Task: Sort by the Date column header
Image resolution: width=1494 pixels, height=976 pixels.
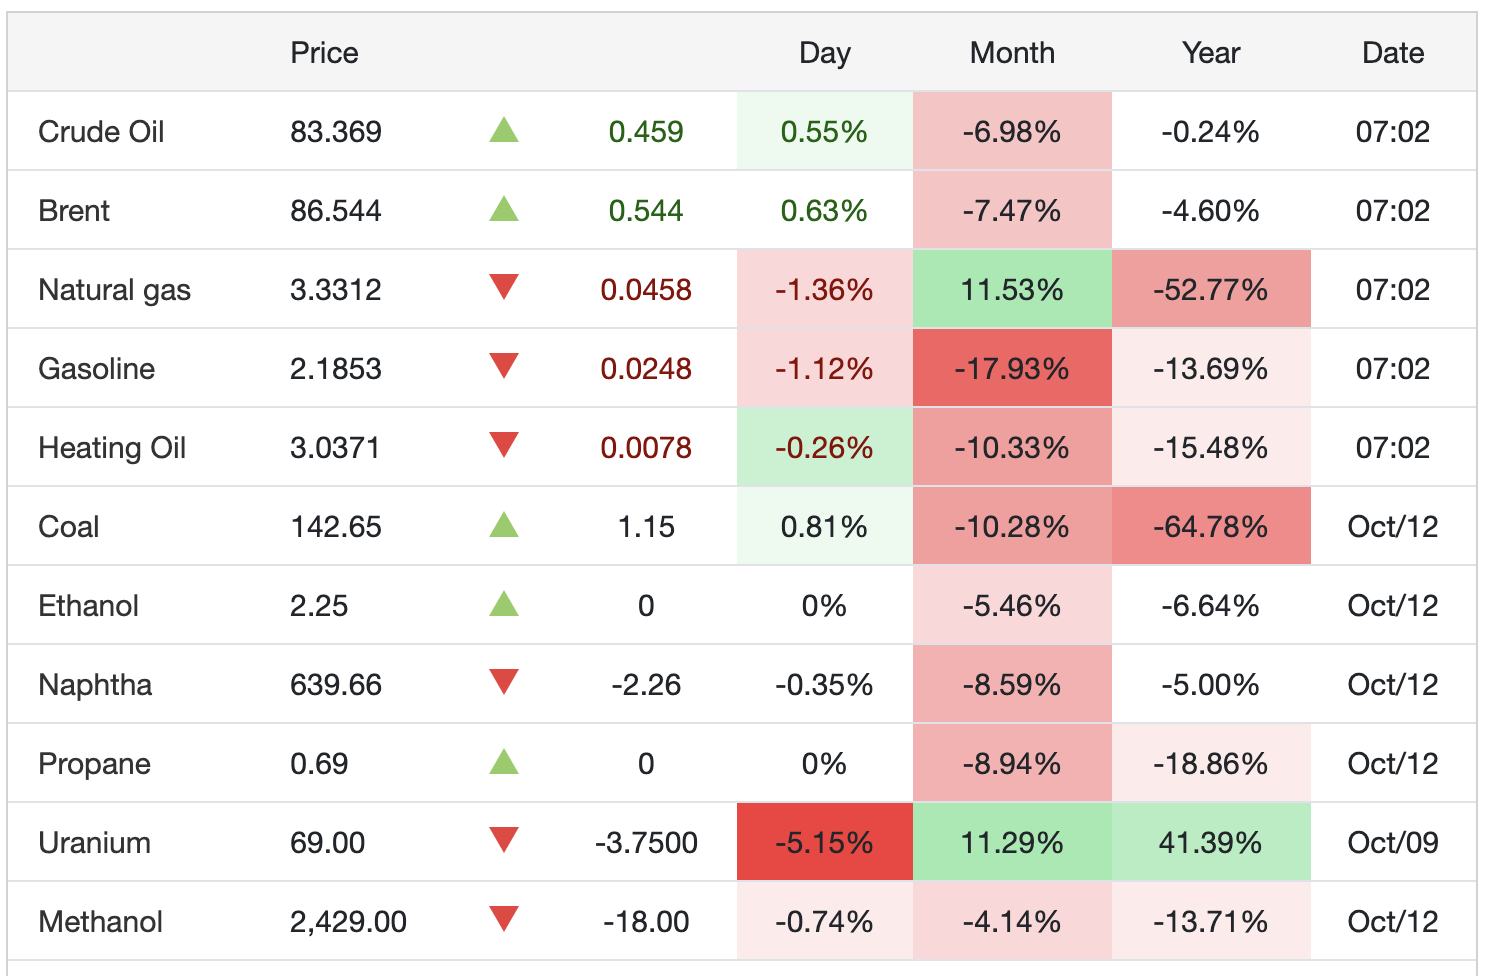Action: point(1393,53)
